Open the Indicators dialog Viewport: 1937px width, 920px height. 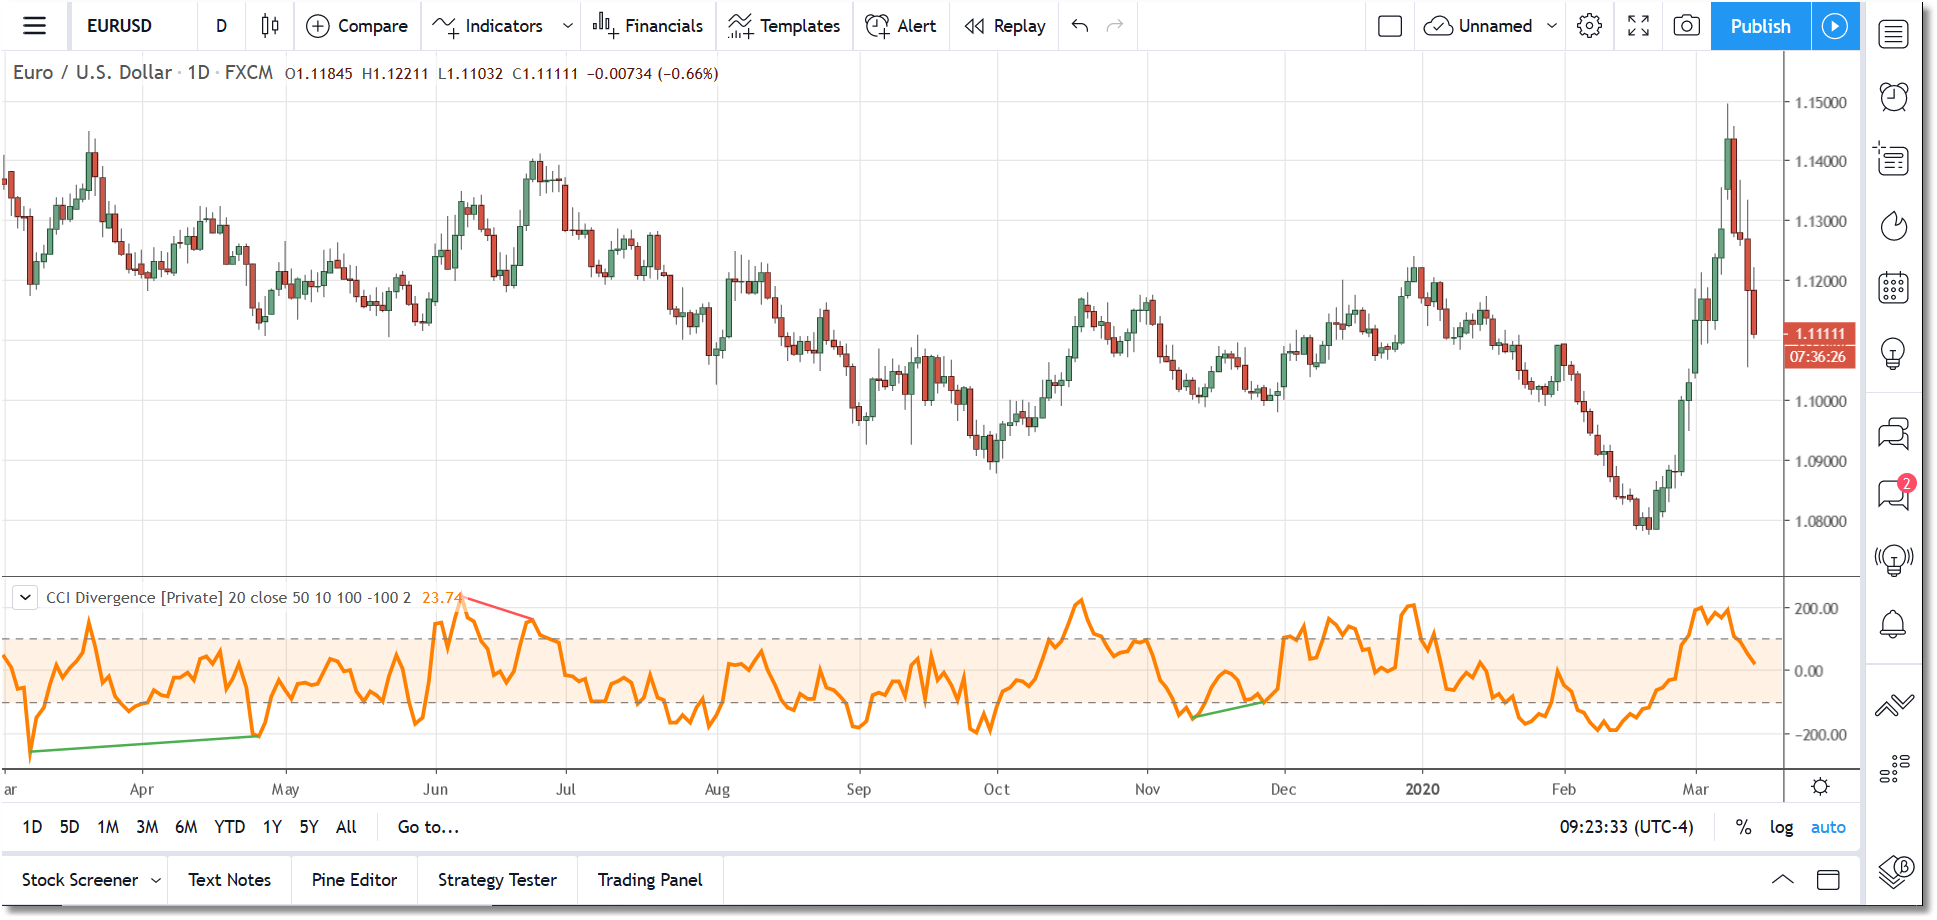(488, 26)
